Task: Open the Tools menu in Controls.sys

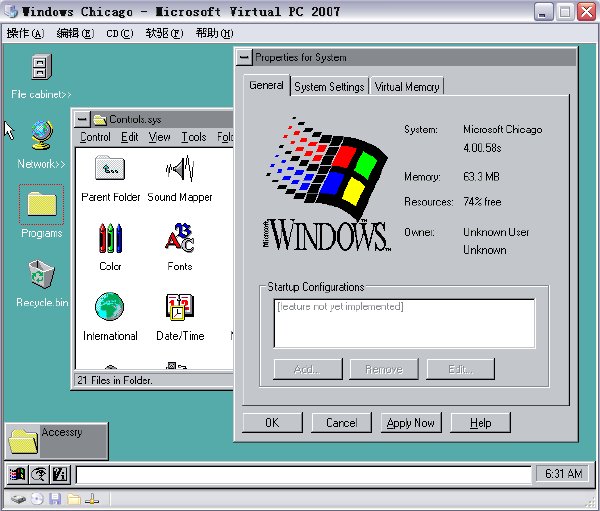Action: (x=194, y=137)
